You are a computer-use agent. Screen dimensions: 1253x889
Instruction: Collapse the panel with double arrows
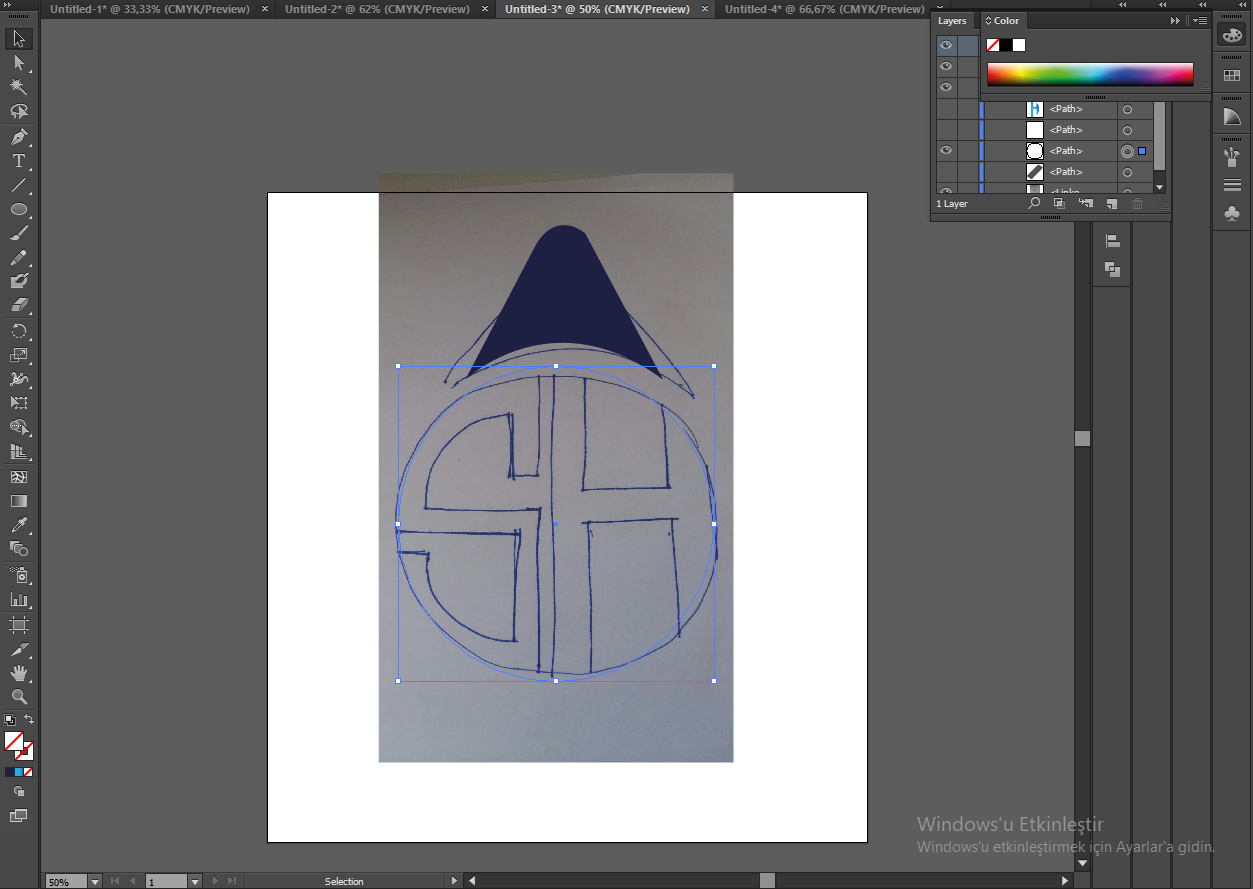click(x=1176, y=20)
